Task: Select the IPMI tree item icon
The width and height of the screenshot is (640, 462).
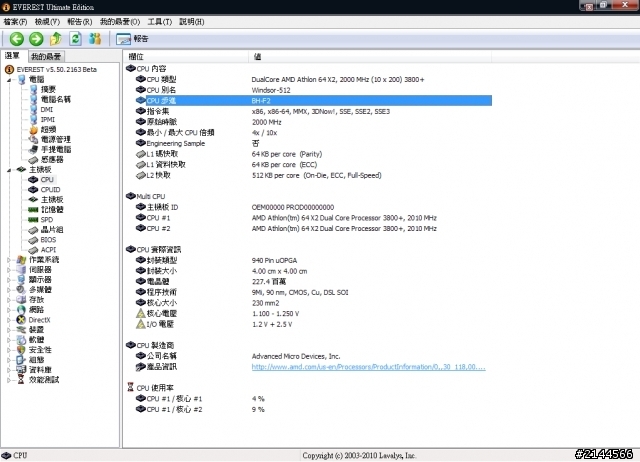Action: 33,120
